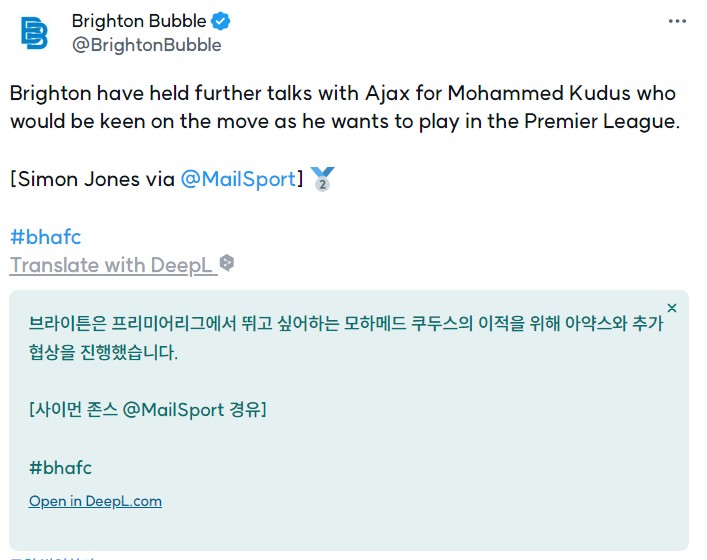This screenshot has width=707, height=560.
Task: Open the @BrightonBubble handle
Action: coord(147,45)
